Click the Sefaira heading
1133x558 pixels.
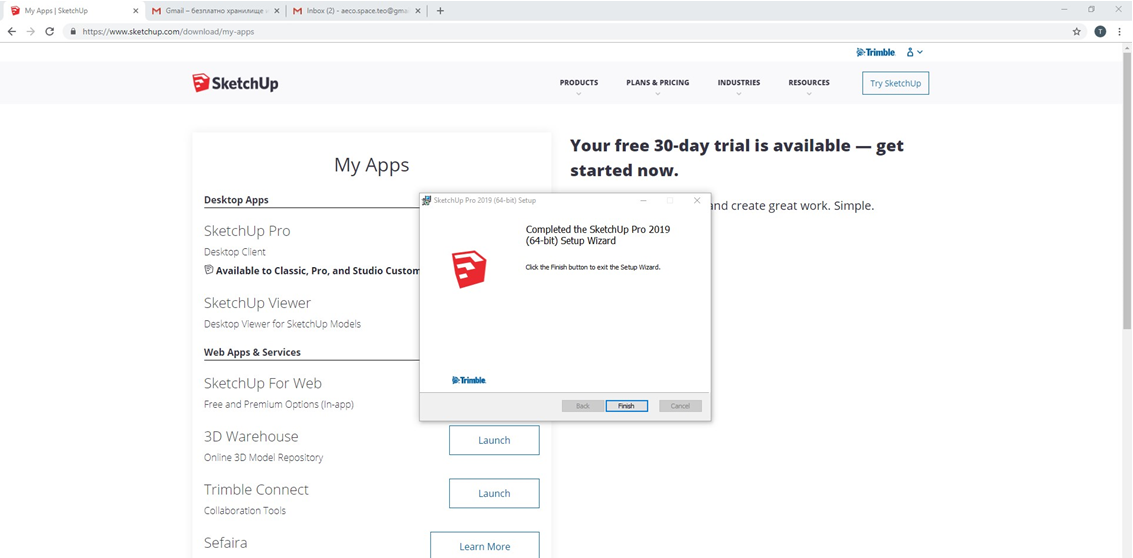click(x=225, y=542)
